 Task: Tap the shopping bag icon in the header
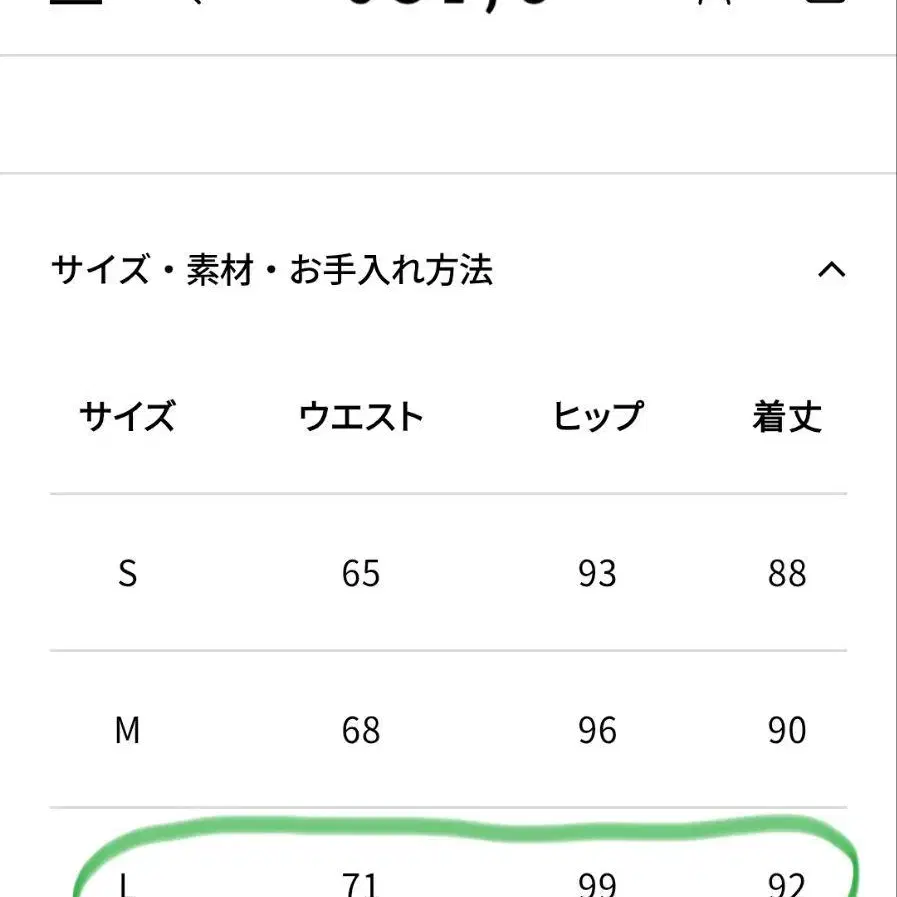(x=826, y=4)
